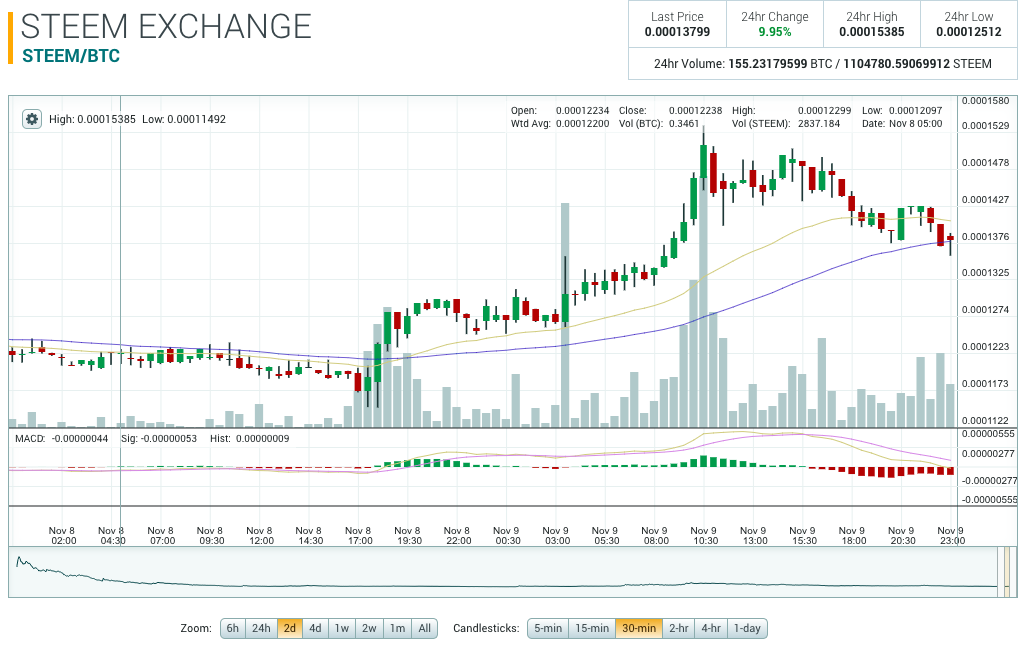
Task: Click the chart Low: 0.00011492 label
Action: [184, 119]
